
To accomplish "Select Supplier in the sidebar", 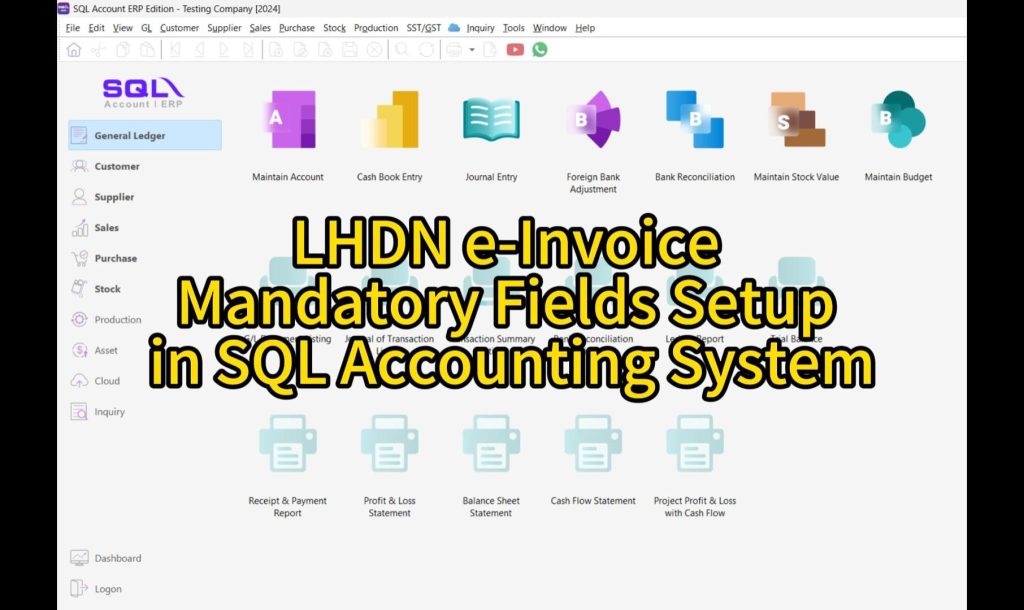I will tap(103, 197).
